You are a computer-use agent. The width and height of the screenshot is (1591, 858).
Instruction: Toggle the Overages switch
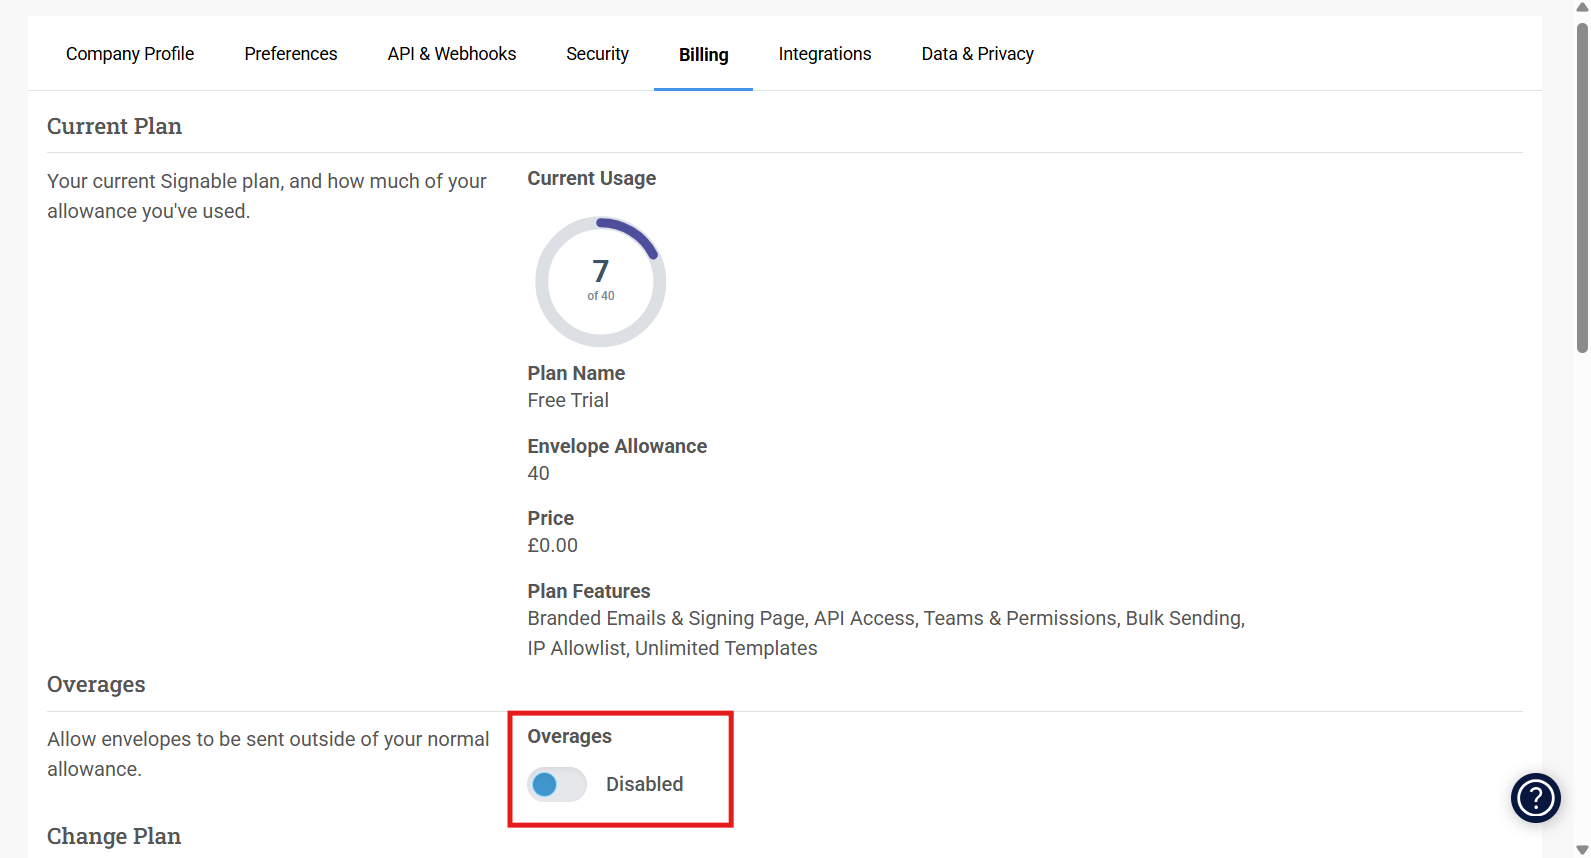pyautogui.click(x=557, y=785)
